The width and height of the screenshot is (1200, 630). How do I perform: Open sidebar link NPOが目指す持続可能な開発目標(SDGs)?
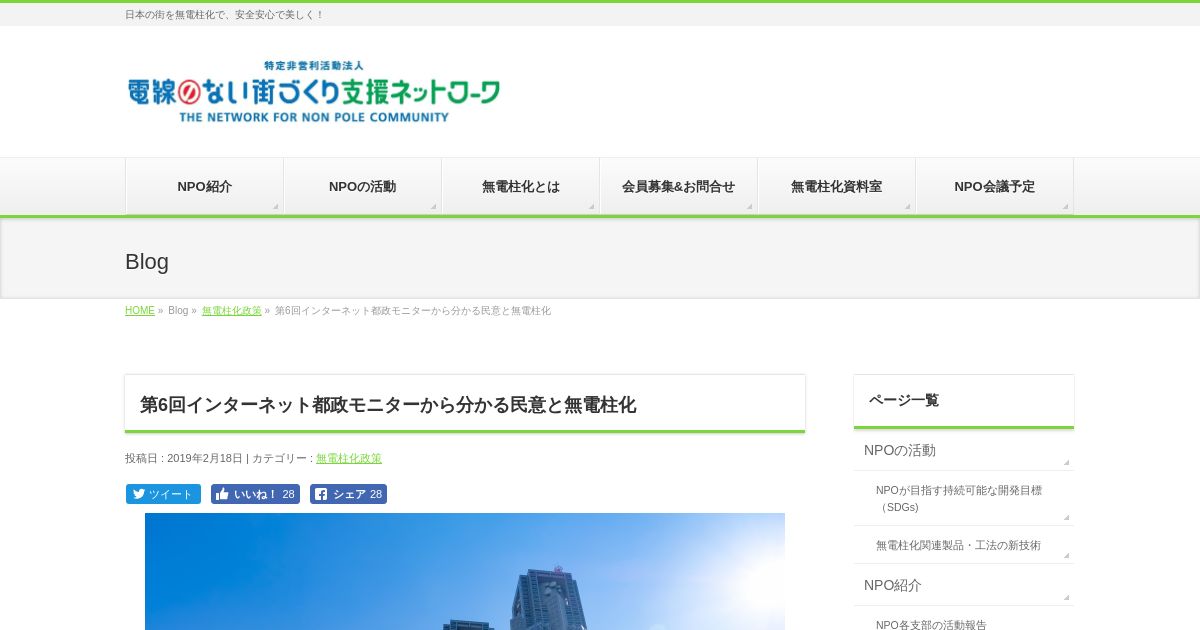[x=964, y=498]
